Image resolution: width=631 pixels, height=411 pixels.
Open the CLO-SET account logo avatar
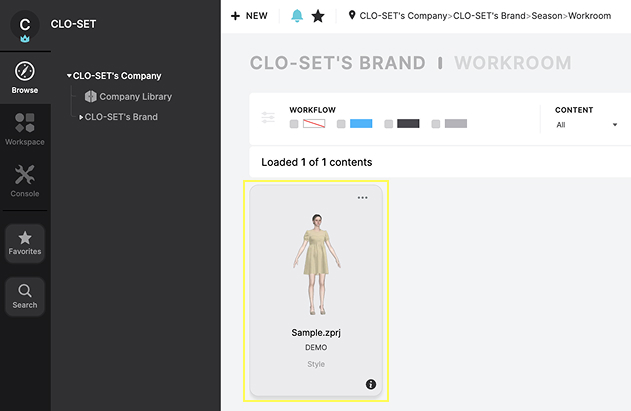click(x=25, y=25)
